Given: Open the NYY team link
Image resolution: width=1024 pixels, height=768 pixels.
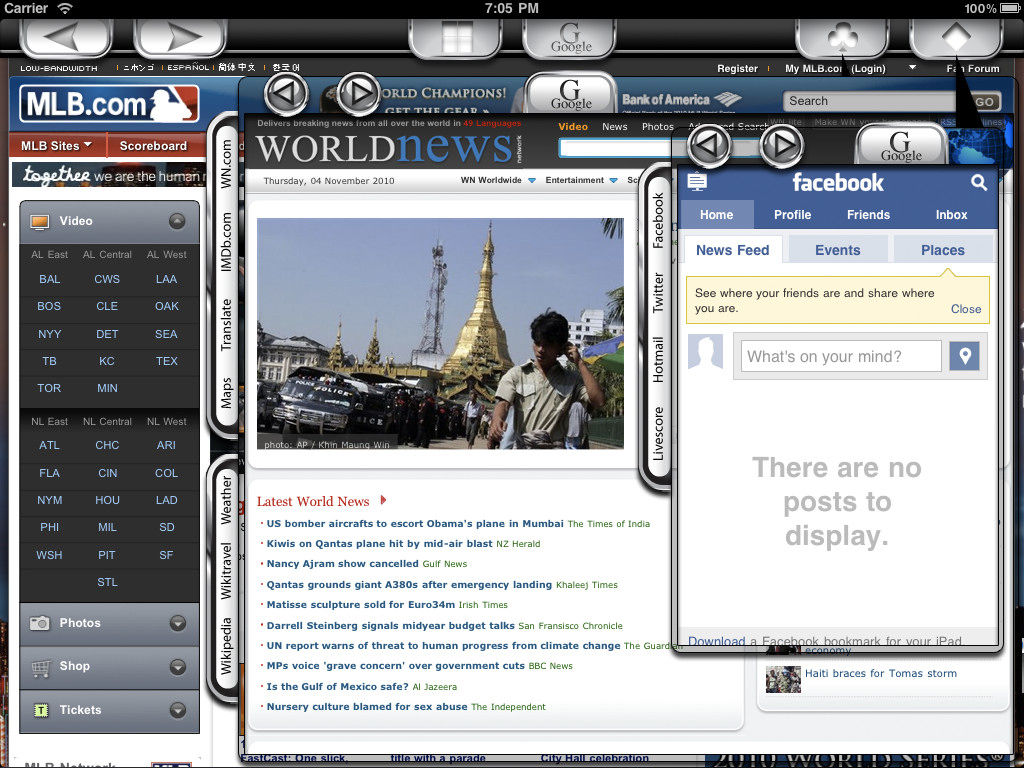Looking at the screenshot, I should pyautogui.click(x=50, y=334).
